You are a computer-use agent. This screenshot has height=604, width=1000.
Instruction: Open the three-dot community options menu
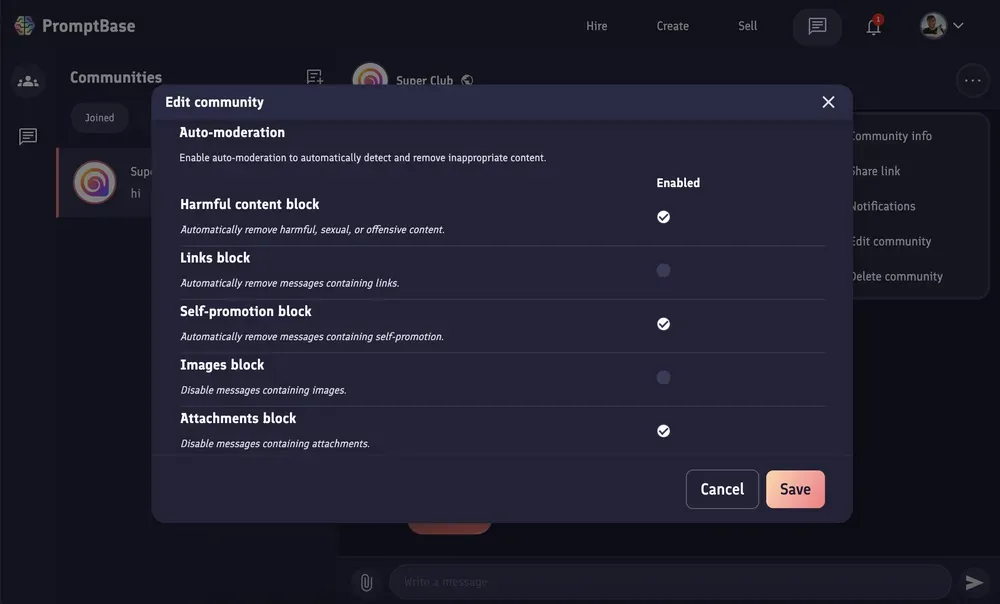[x=972, y=81]
